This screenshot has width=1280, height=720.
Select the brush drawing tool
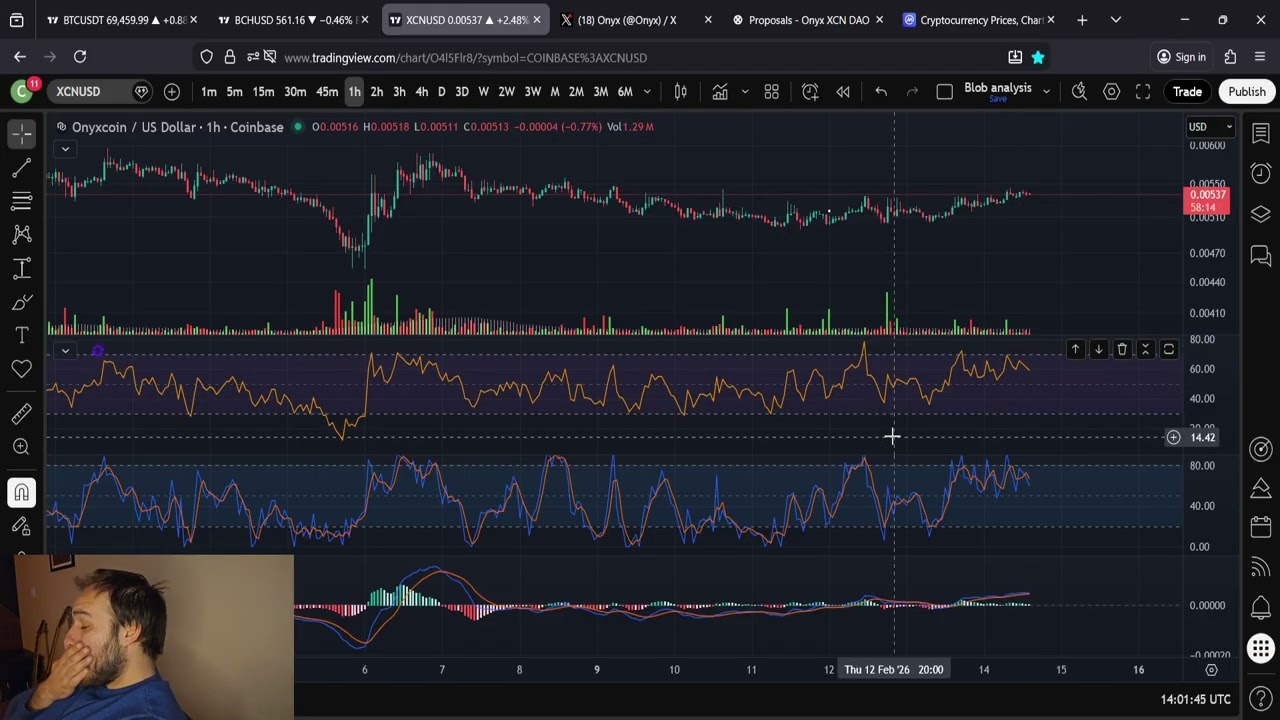tap(22, 302)
